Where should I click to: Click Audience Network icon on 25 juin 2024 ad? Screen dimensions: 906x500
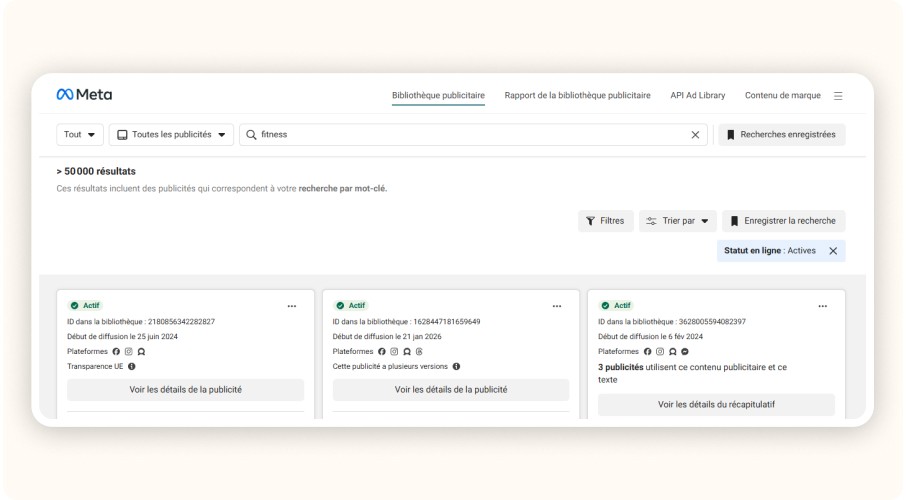(142, 351)
